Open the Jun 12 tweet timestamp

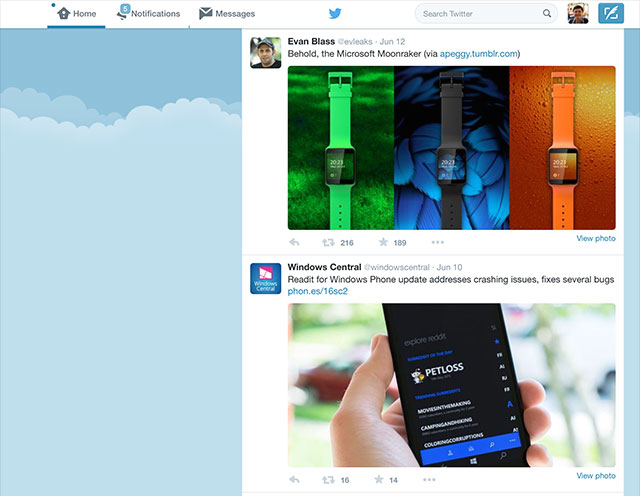392,42
